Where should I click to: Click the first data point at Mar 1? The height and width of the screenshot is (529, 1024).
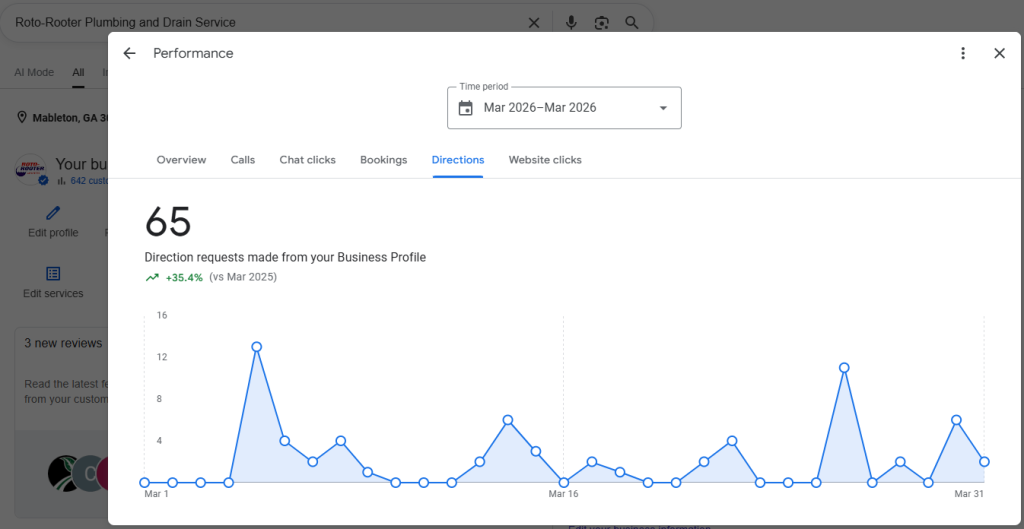pyautogui.click(x=144, y=483)
